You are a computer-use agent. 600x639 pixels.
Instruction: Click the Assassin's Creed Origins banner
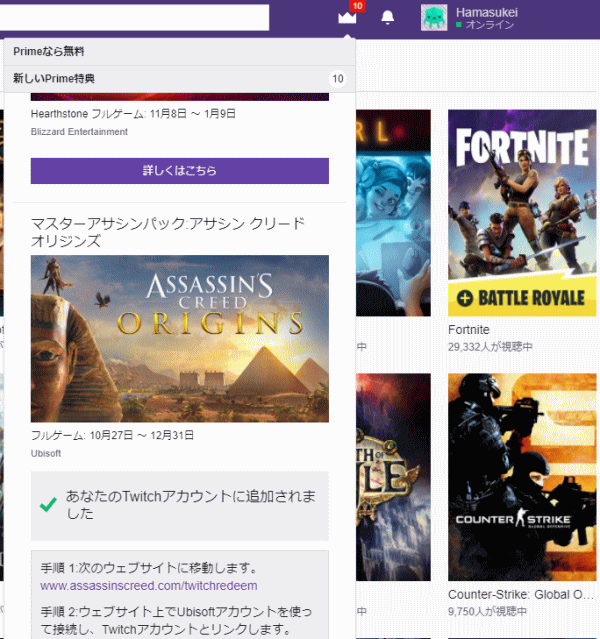click(180, 339)
